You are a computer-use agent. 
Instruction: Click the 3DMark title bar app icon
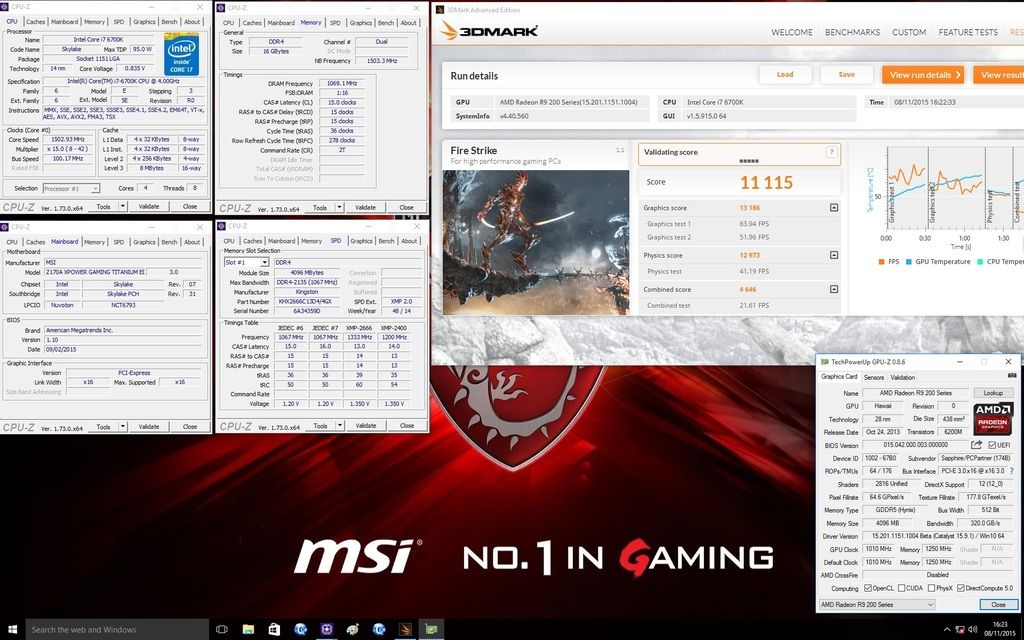440,10
